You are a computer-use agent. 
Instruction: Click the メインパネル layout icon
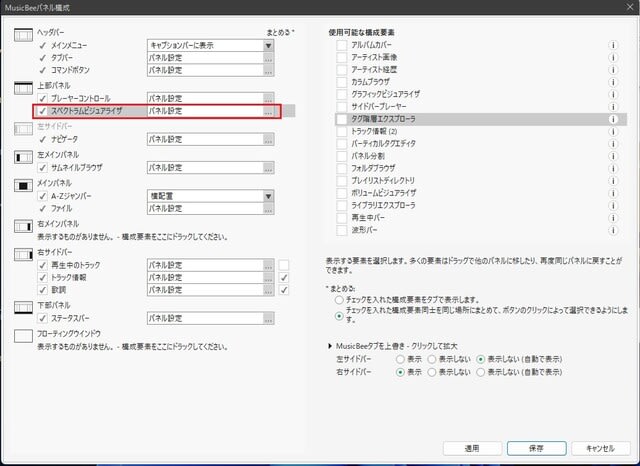(23, 186)
